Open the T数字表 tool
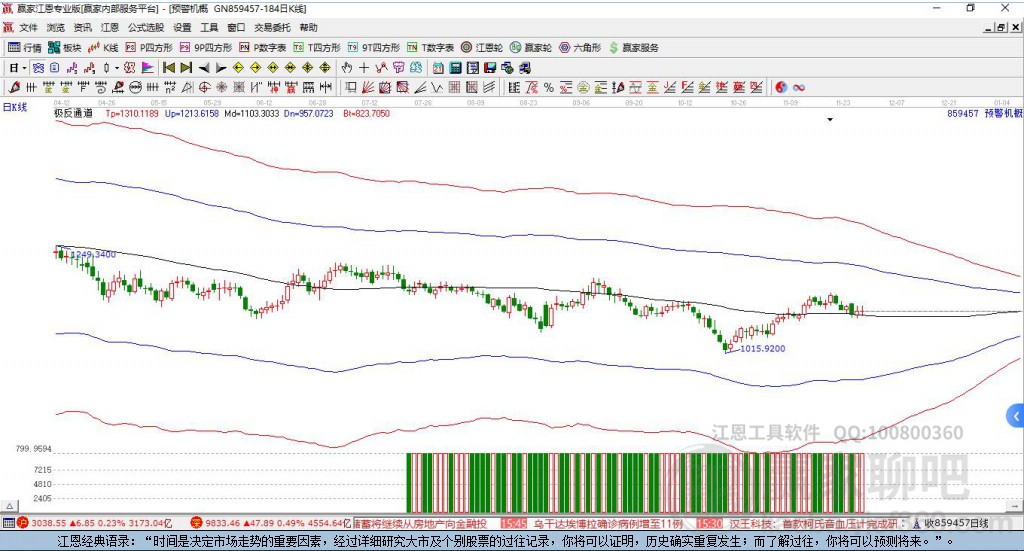This screenshot has height=551, width=1024. click(431, 47)
